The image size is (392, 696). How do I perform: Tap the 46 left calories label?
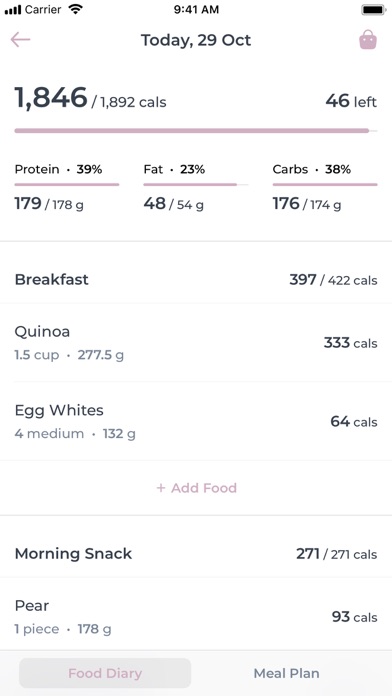(x=351, y=101)
